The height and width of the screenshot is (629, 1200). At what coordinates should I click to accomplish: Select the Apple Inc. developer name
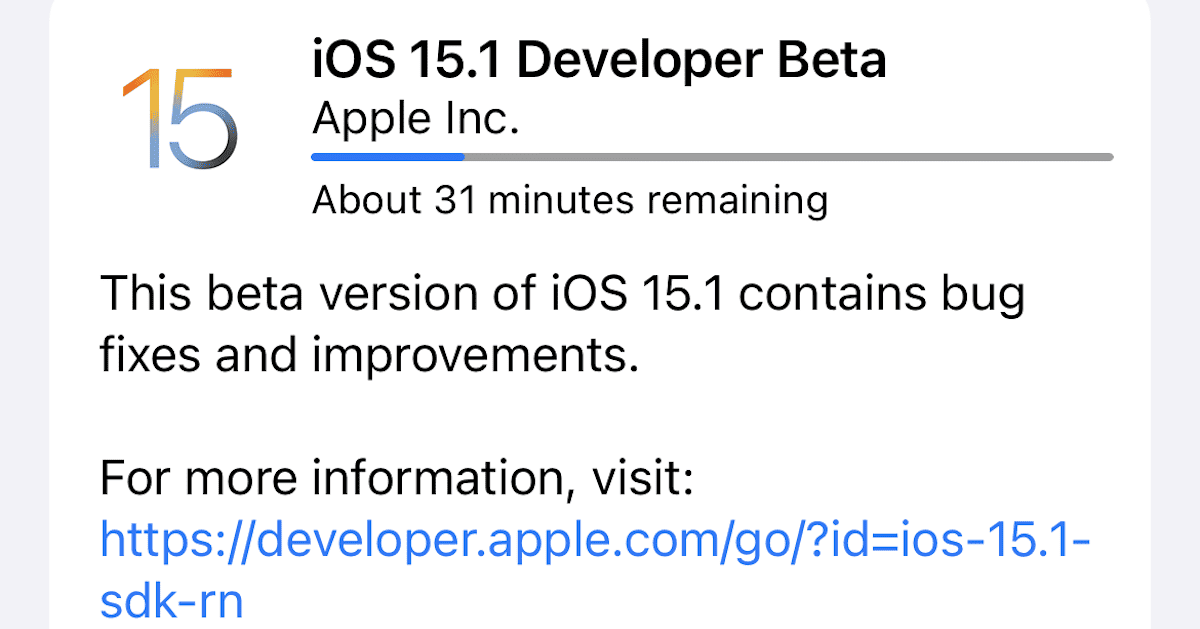point(416,120)
